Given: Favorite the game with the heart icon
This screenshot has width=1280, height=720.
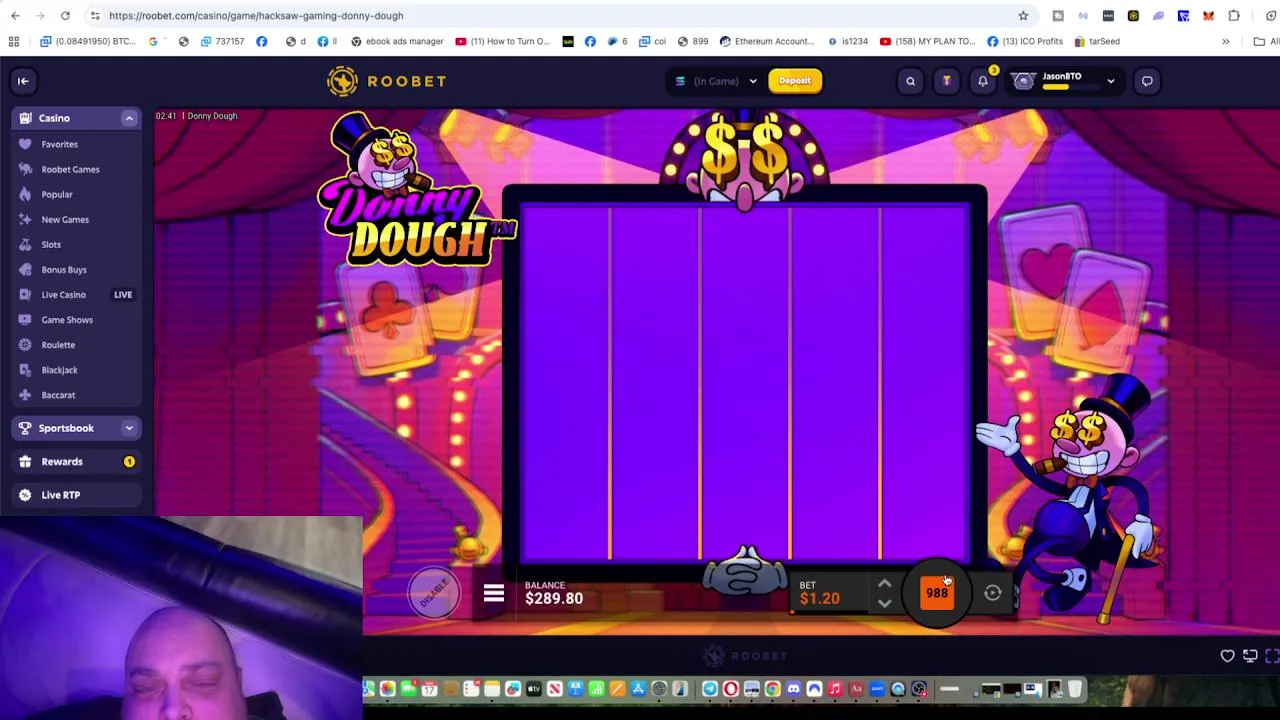Looking at the screenshot, I should pos(1227,656).
